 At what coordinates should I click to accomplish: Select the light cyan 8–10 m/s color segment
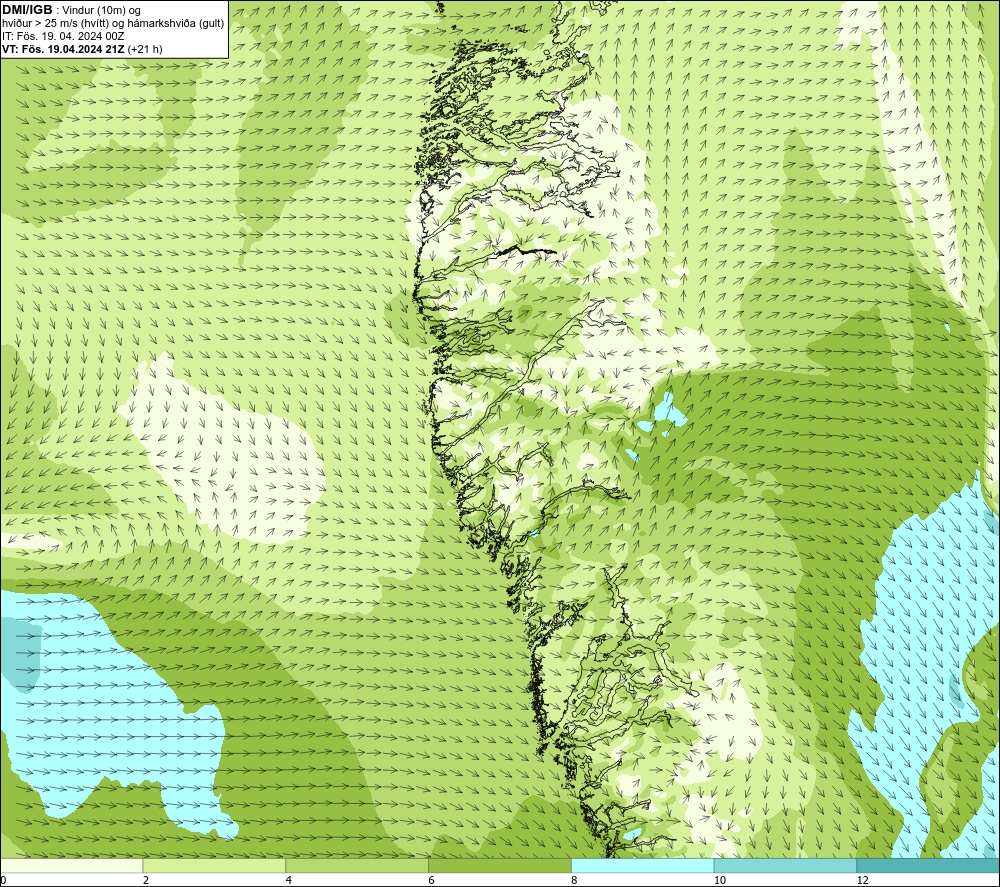pyautogui.click(x=643, y=865)
